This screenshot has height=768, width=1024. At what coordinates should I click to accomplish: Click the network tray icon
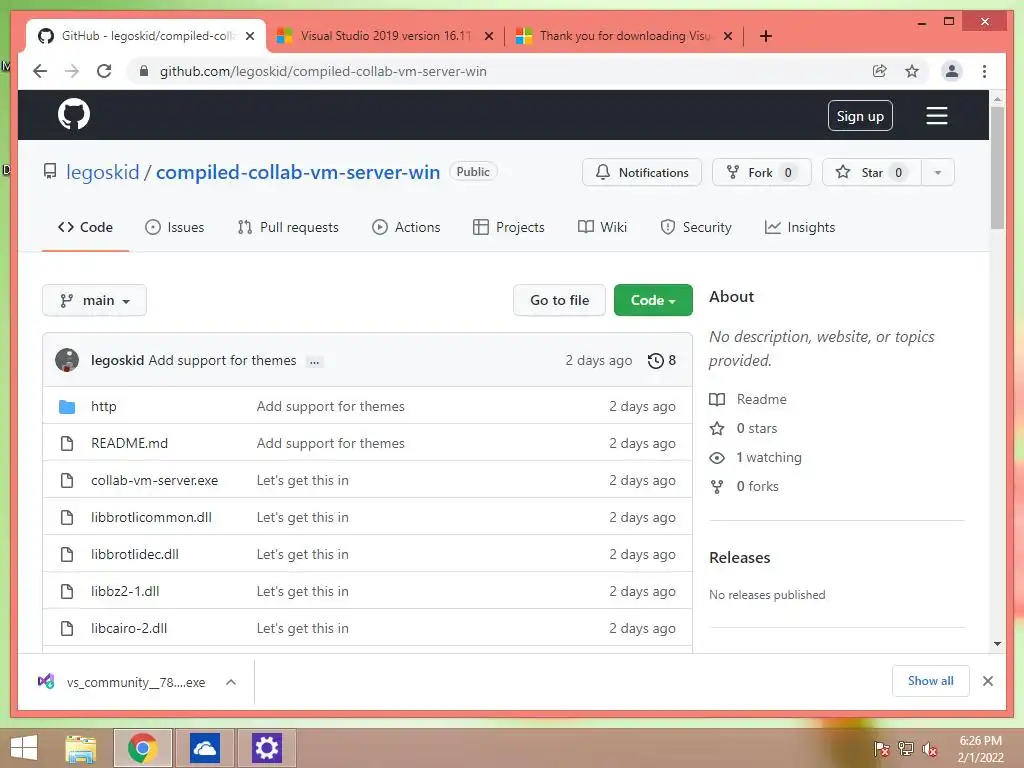click(x=905, y=748)
